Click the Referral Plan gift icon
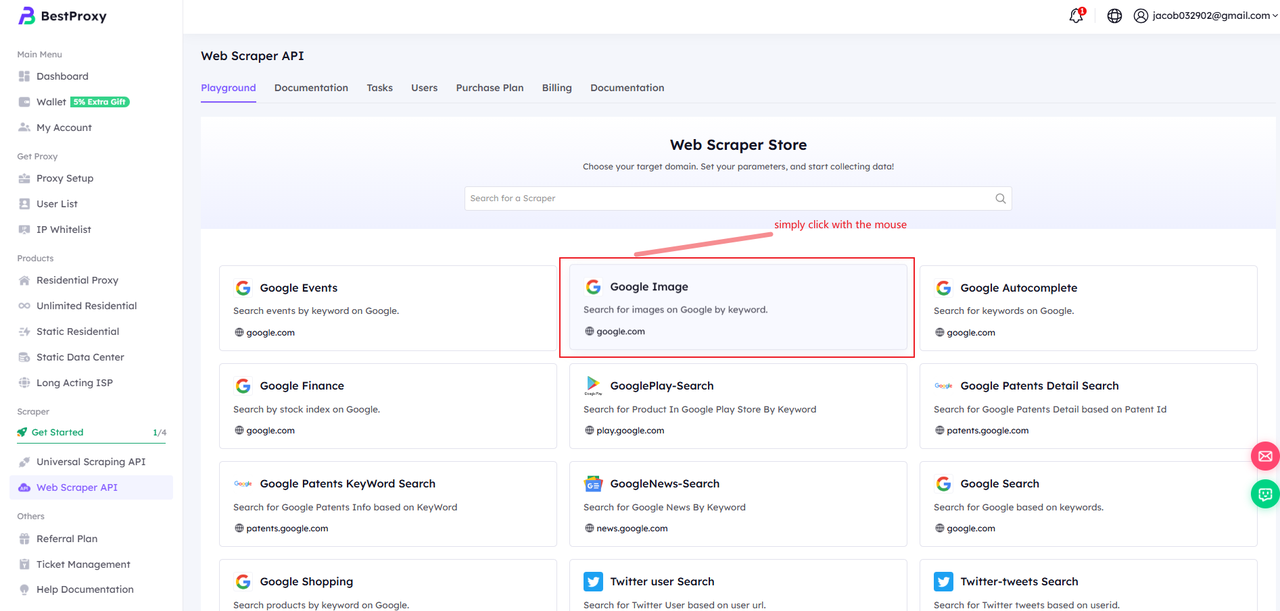The width and height of the screenshot is (1280, 611). tap(25, 539)
